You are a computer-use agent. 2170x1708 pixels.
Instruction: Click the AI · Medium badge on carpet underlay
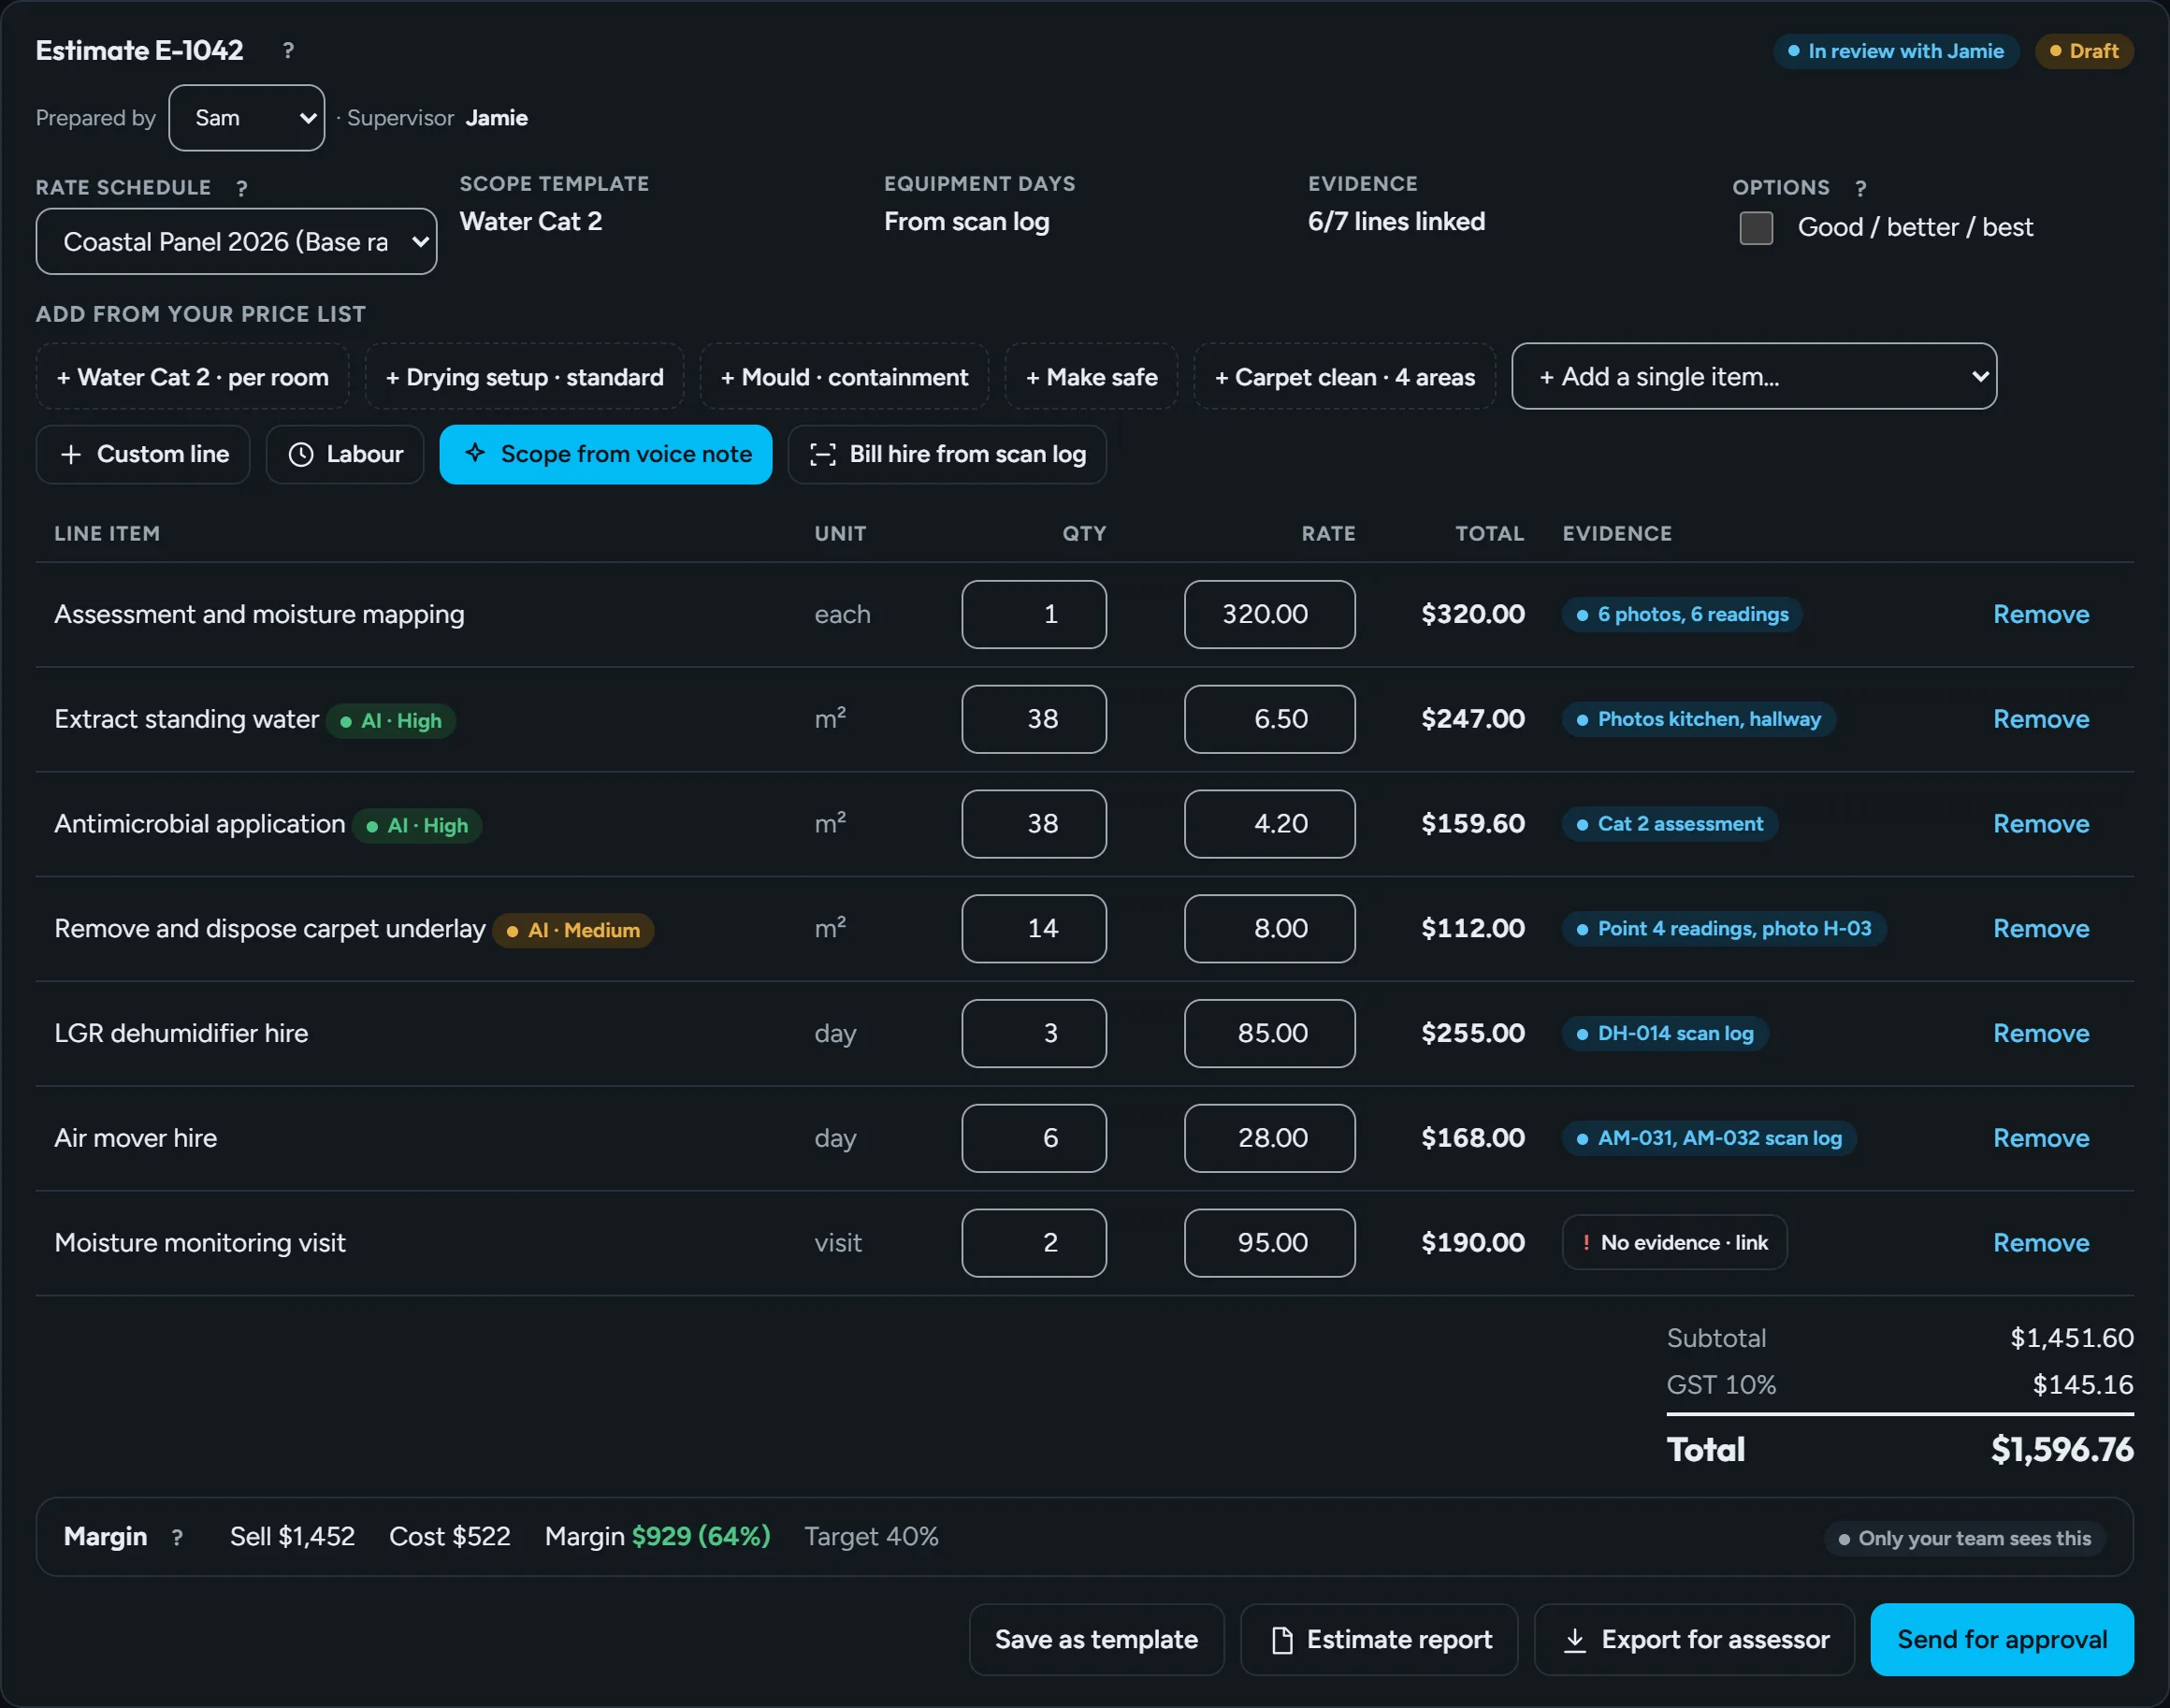(573, 930)
